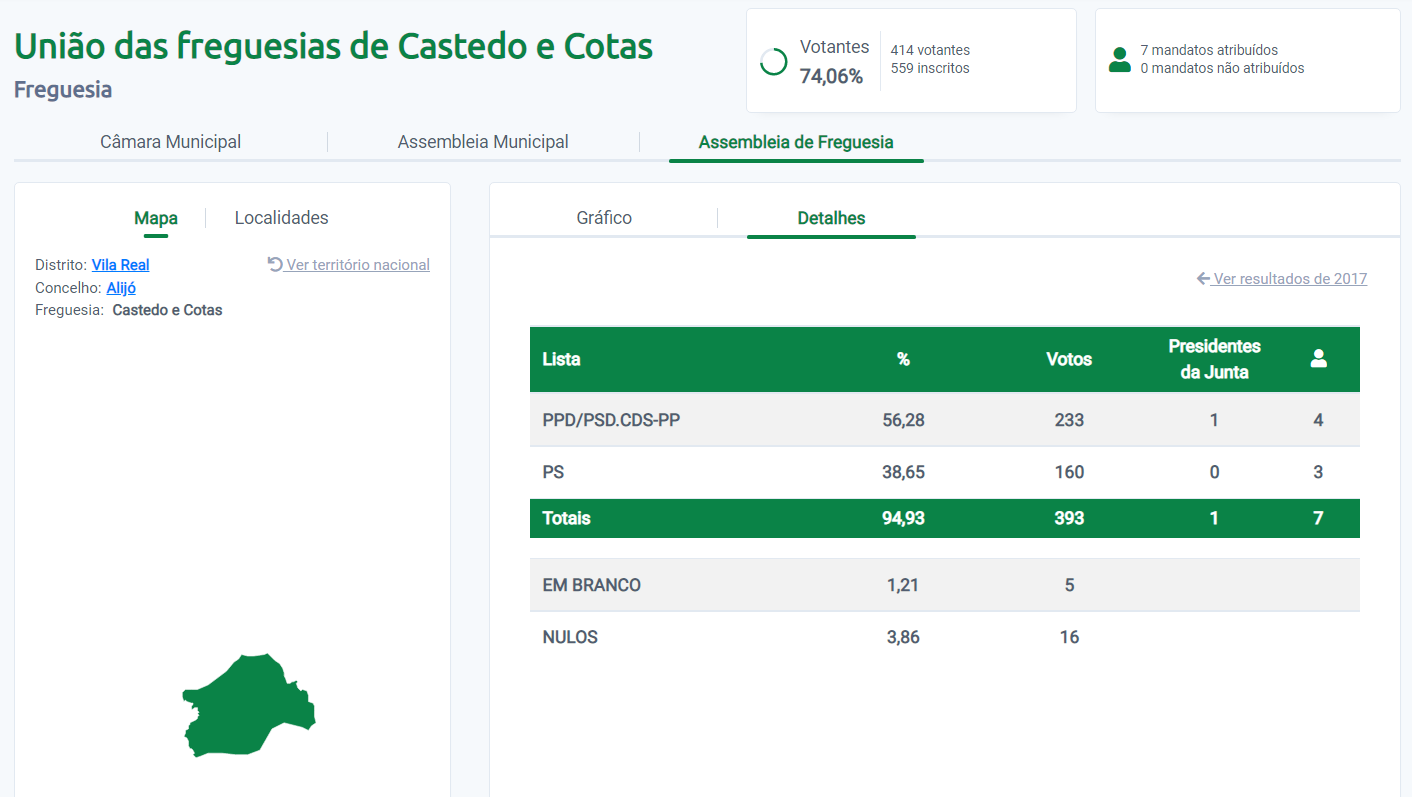Open the Assembleia Municipal tab
1412x797 pixels.
click(483, 142)
